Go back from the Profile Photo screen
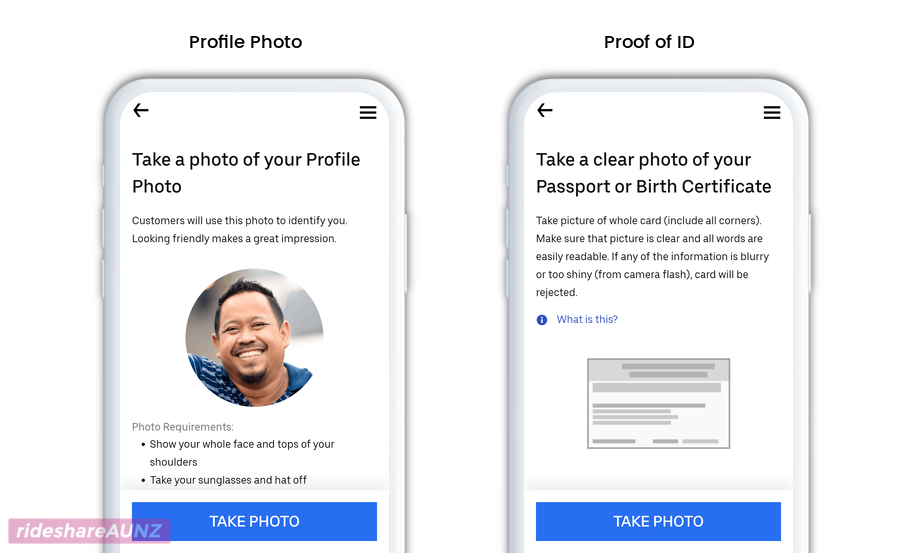 [x=141, y=110]
